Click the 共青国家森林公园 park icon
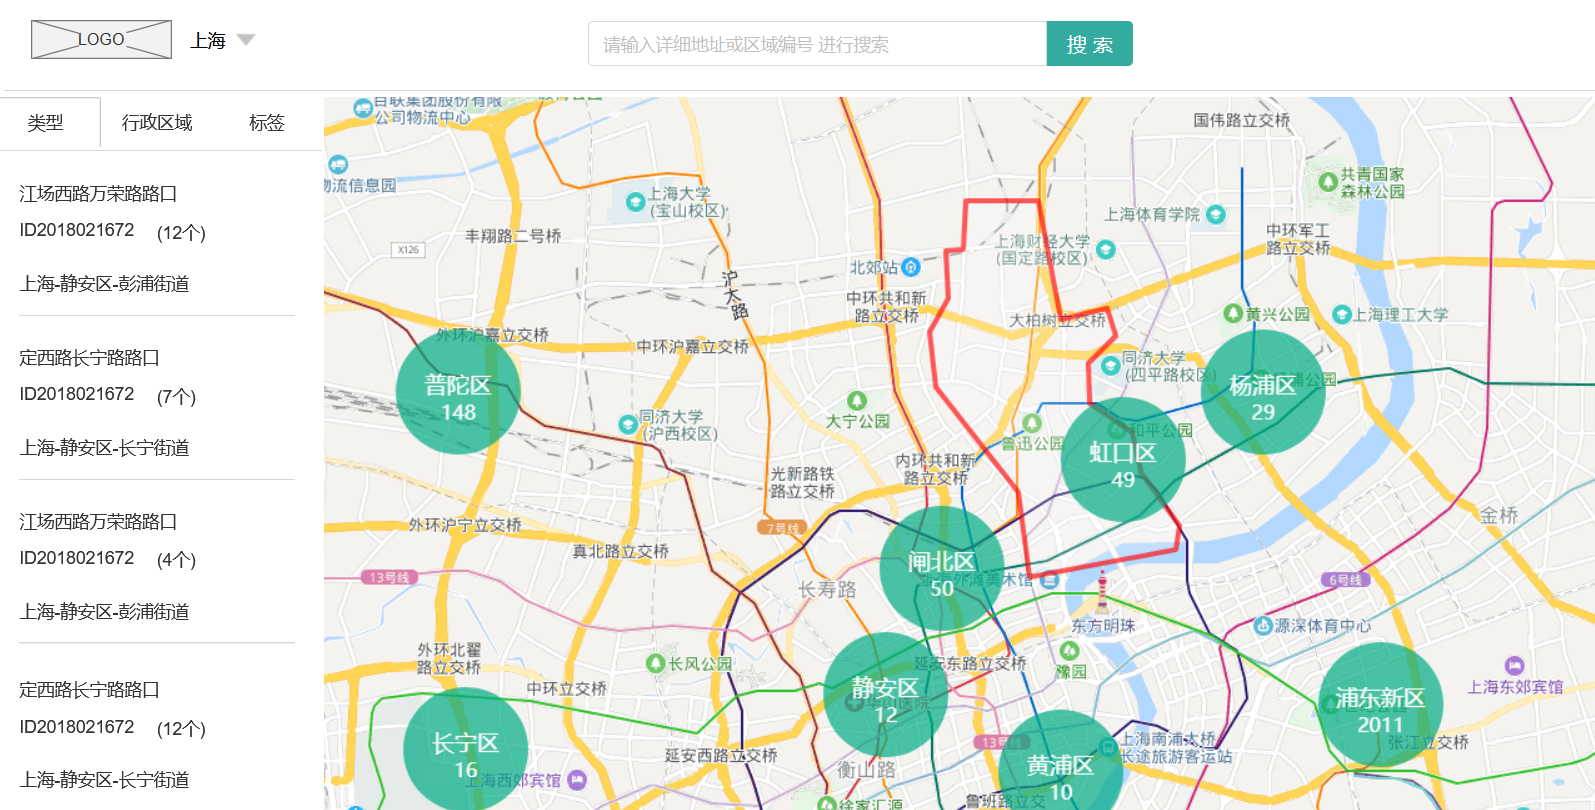This screenshot has width=1595, height=810. [1328, 182]
